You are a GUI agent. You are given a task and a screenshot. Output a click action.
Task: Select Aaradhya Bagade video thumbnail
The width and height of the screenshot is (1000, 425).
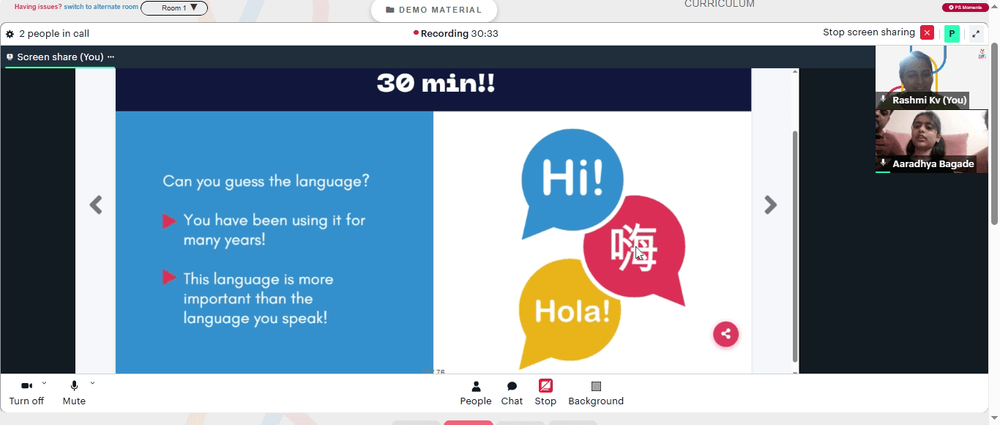931,142
